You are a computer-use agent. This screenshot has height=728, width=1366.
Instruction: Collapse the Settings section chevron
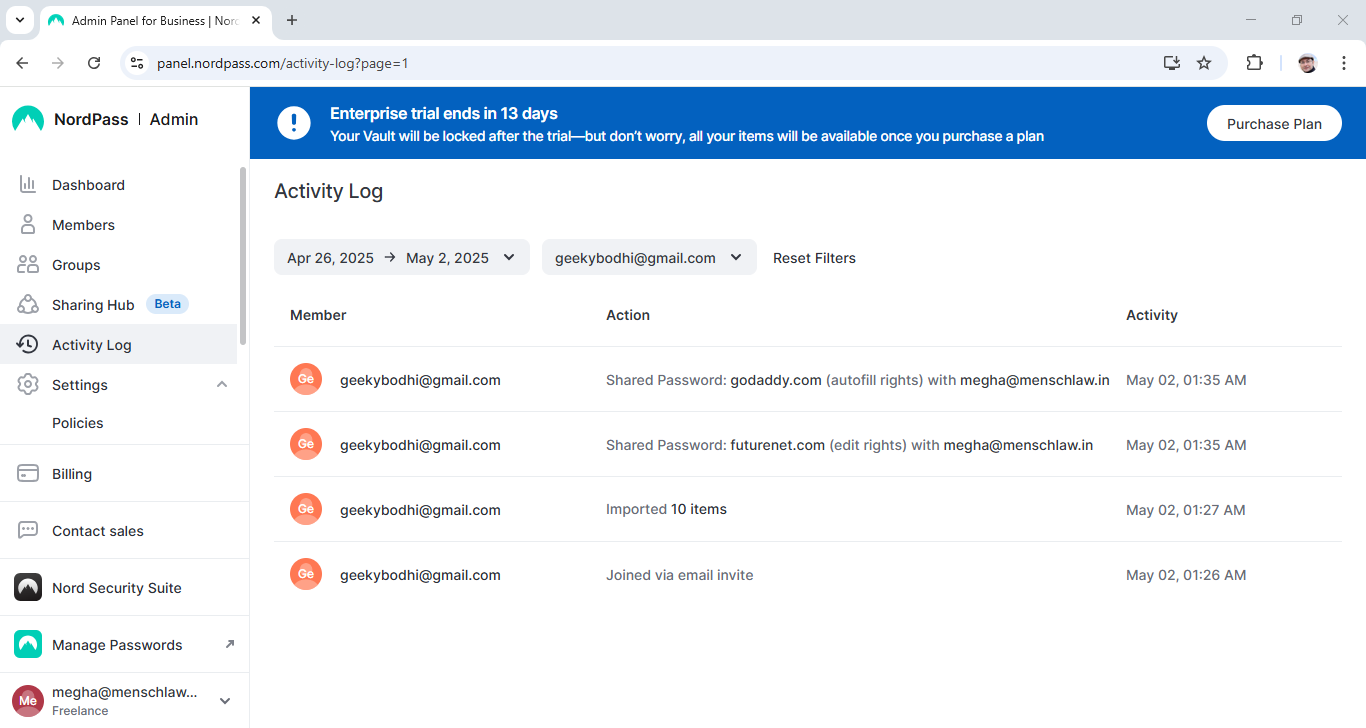pyautogui.click(x=222, y=385)
